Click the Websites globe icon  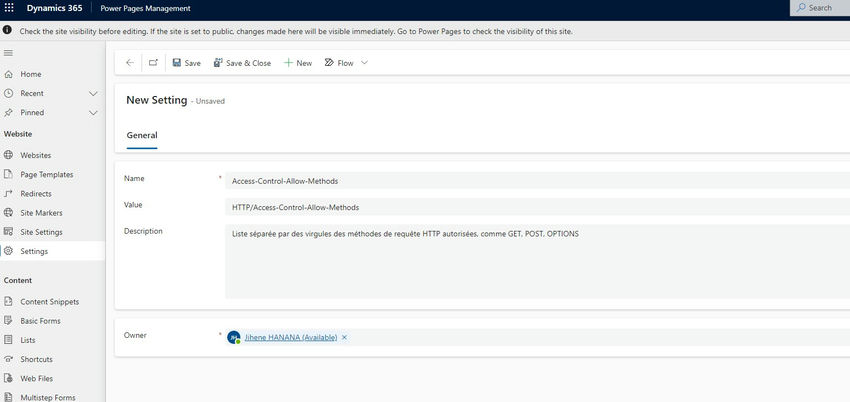(8, 155)
